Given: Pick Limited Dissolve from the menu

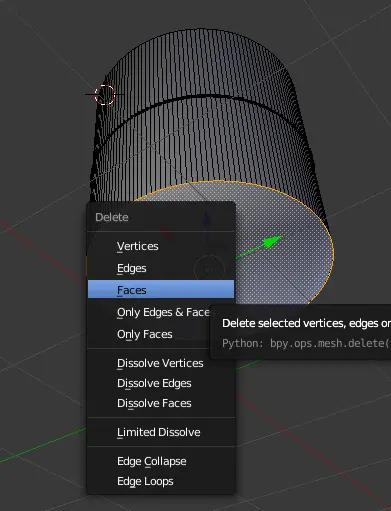Looking at the screenshot, I should click(x=161, y=432).
